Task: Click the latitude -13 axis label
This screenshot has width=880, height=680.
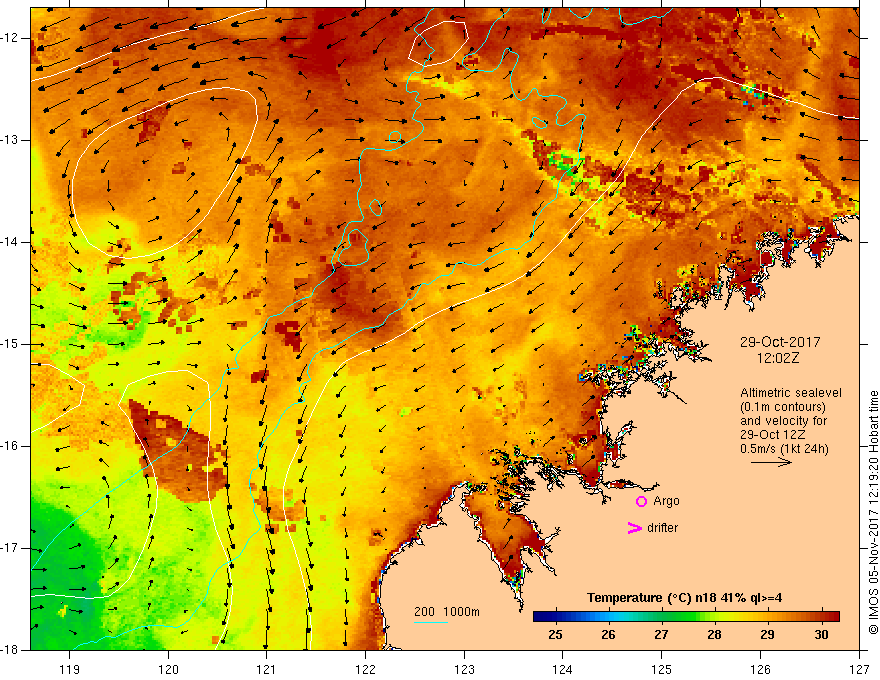Action: coord(11,140)
